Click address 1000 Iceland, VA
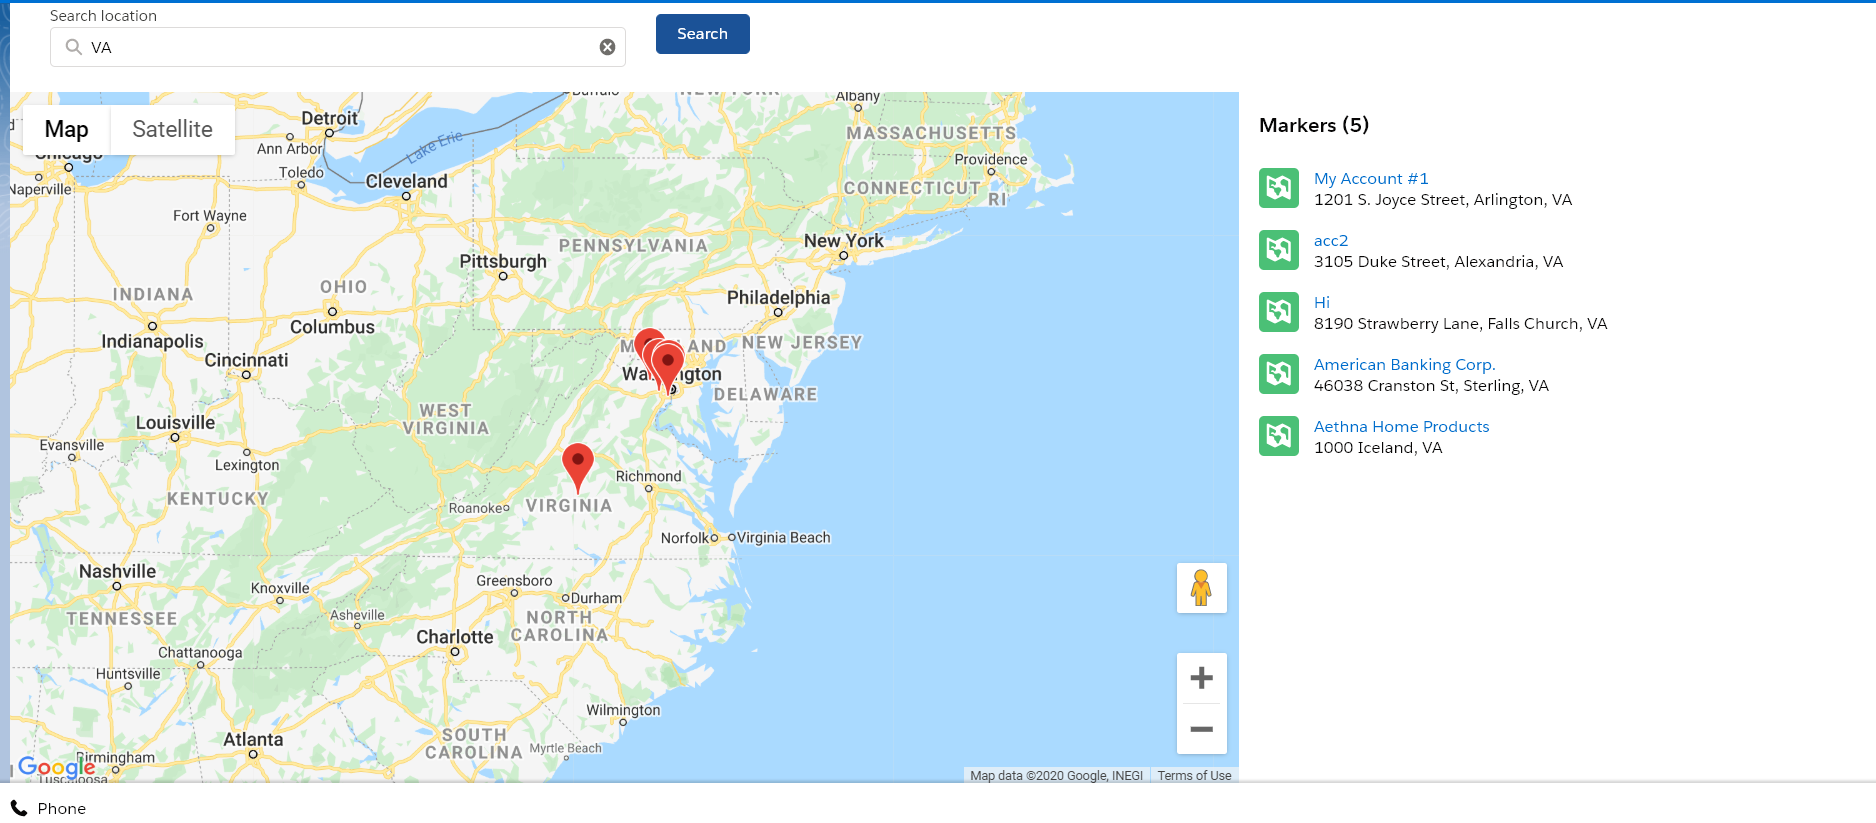 pos(1378,447)
